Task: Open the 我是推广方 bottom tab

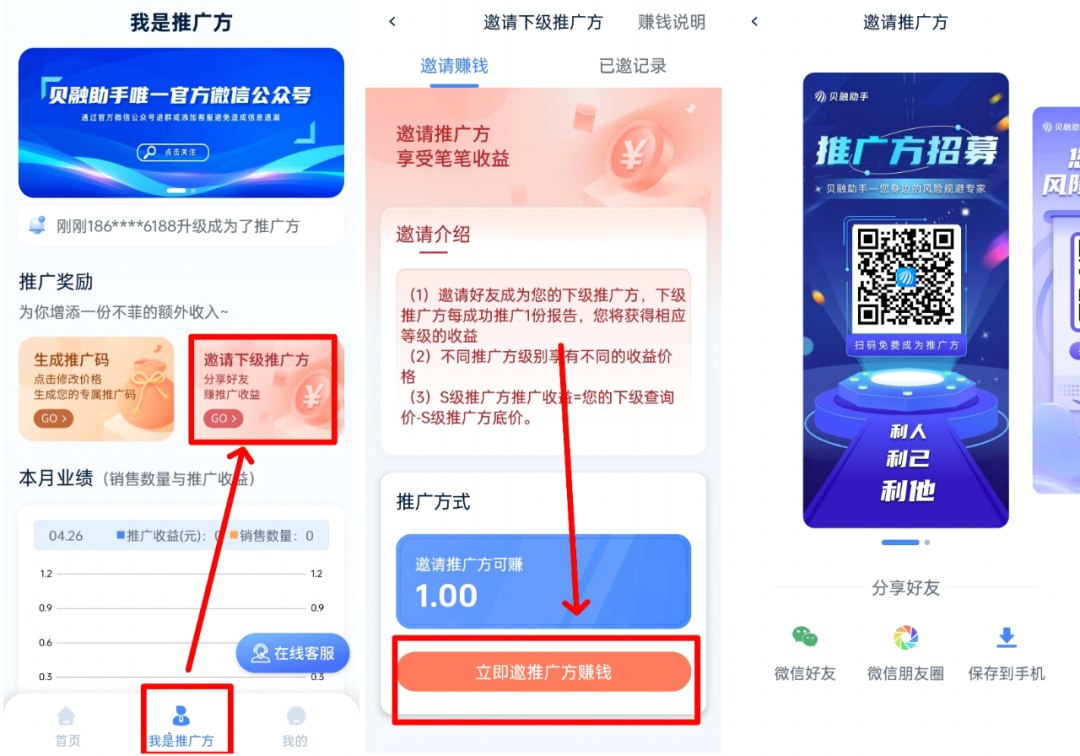Action: (x=181, y=726)
